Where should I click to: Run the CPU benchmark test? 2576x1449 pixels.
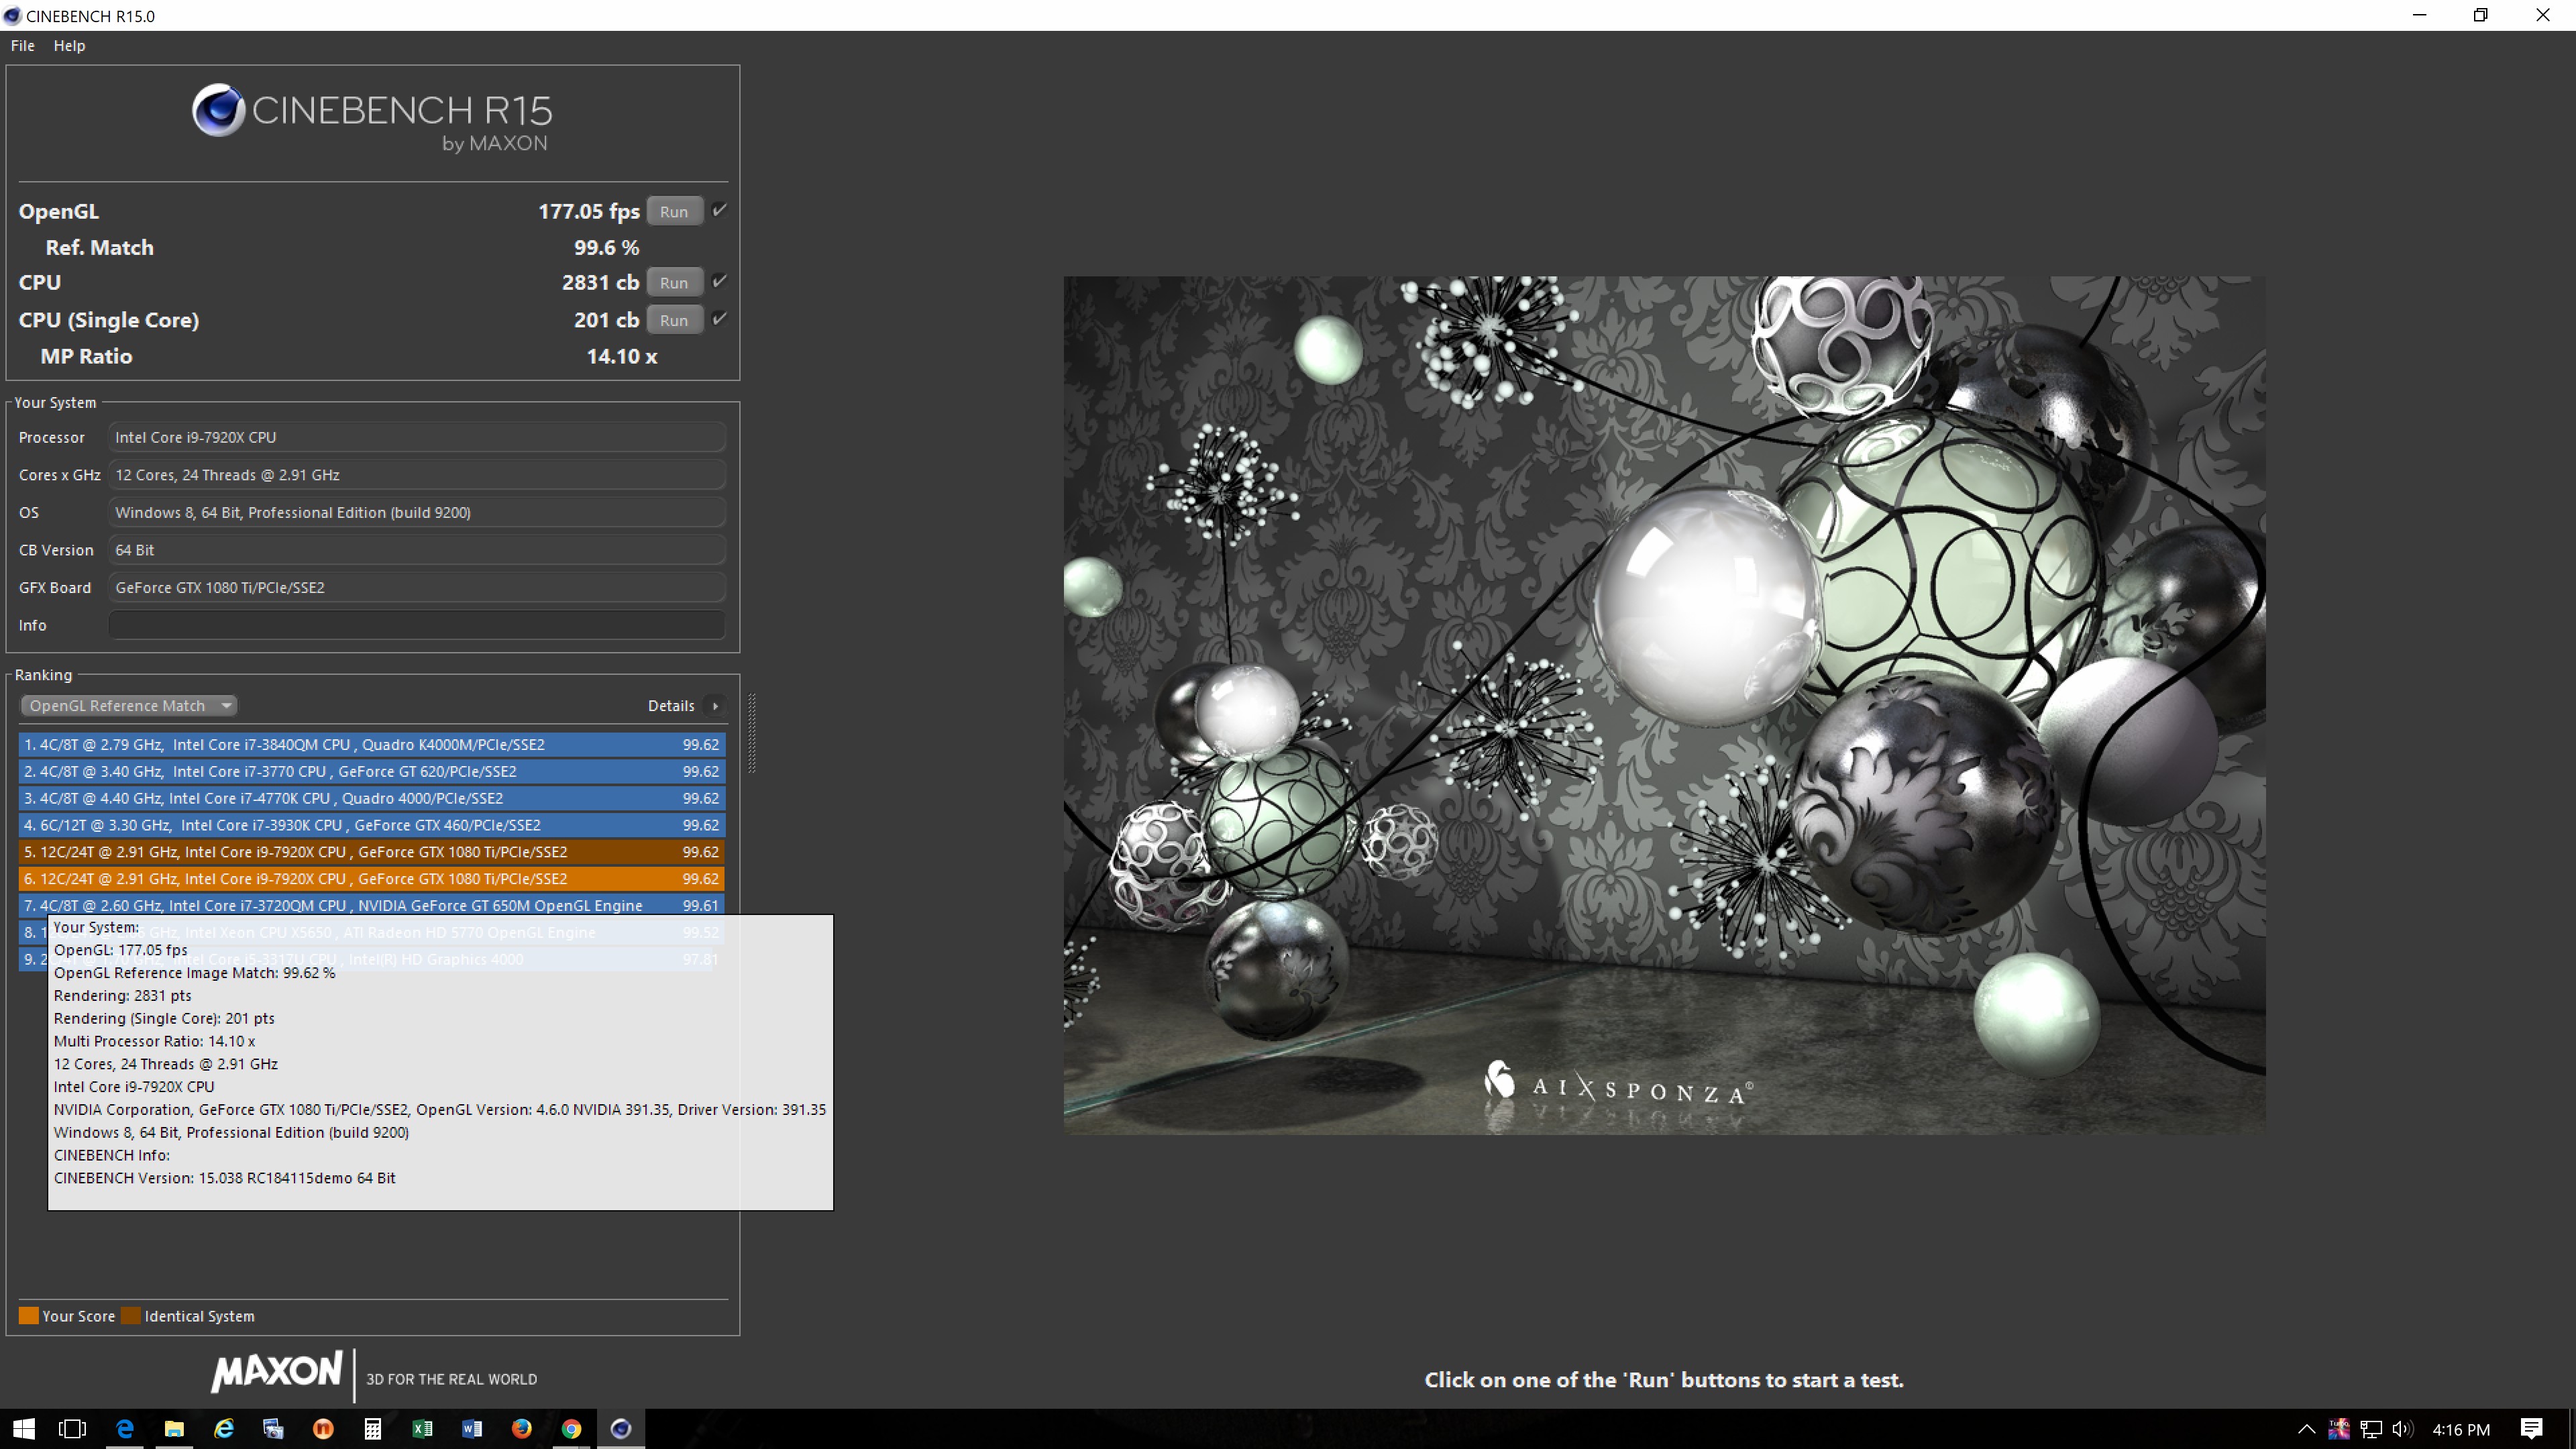tap(674, 282)
